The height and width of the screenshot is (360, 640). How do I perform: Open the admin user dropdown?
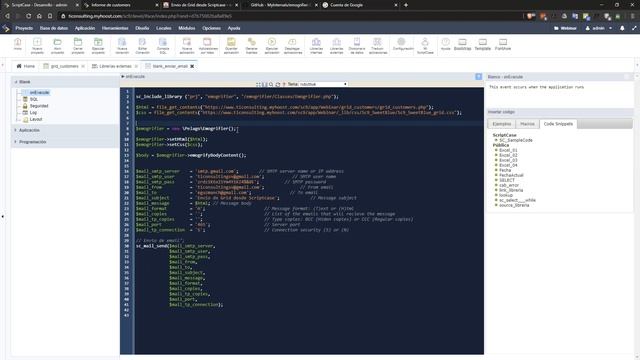tap(598, 28)
